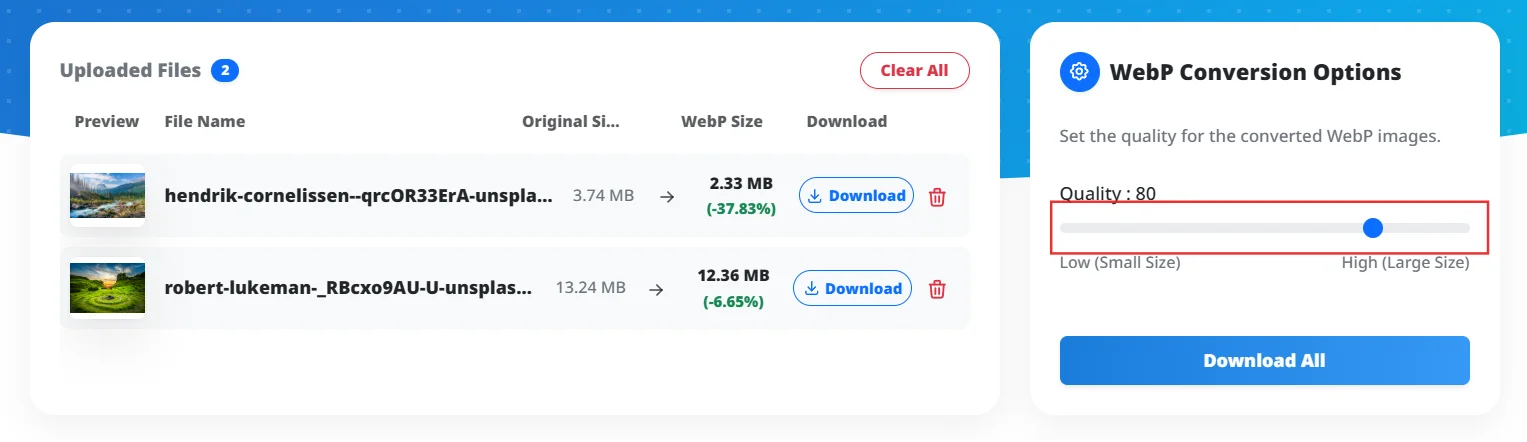Click the Low (Small Size) label
Screen dimensions: 1527x442
(1120, 263)
